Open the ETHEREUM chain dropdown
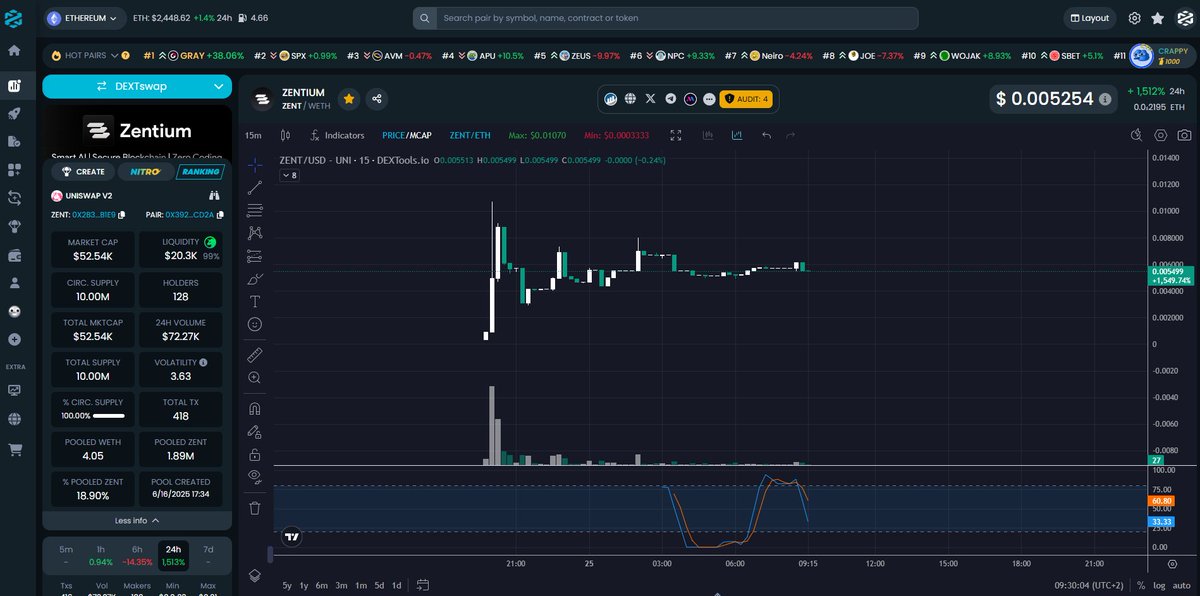 click(x=84, y=18)
